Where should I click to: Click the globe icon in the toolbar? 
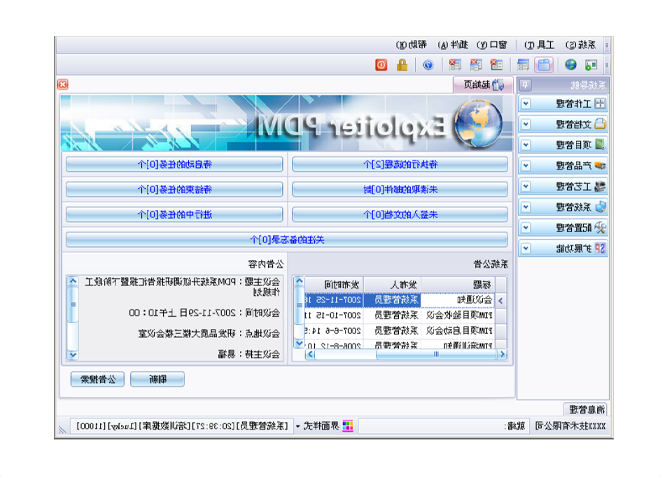pyautogui.click(x=570, y=65)
